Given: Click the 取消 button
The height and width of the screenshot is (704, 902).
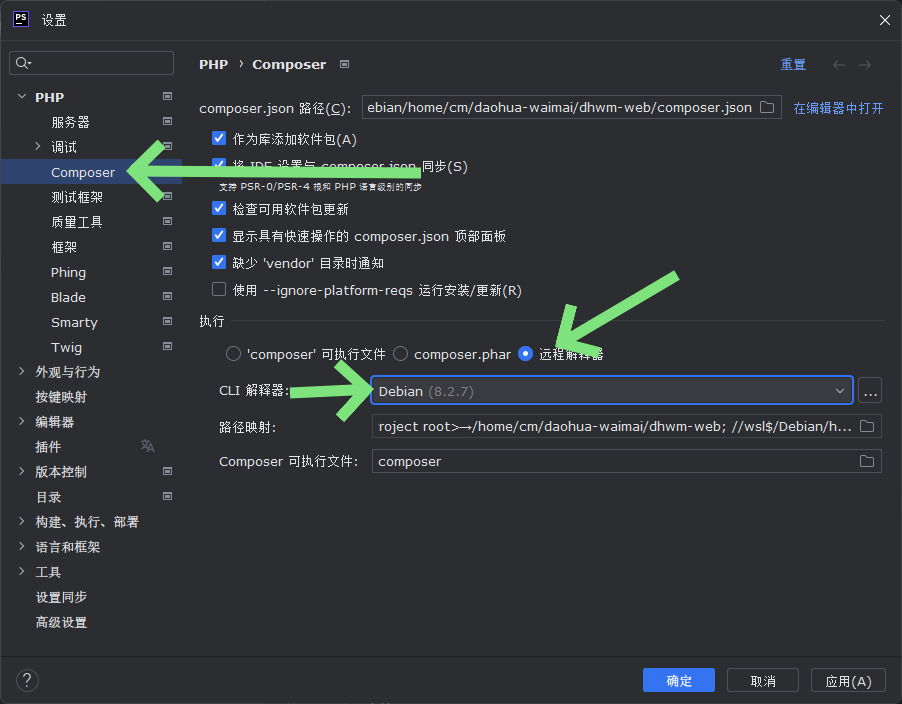Looking at the screenshot, I should click(763, 680).
